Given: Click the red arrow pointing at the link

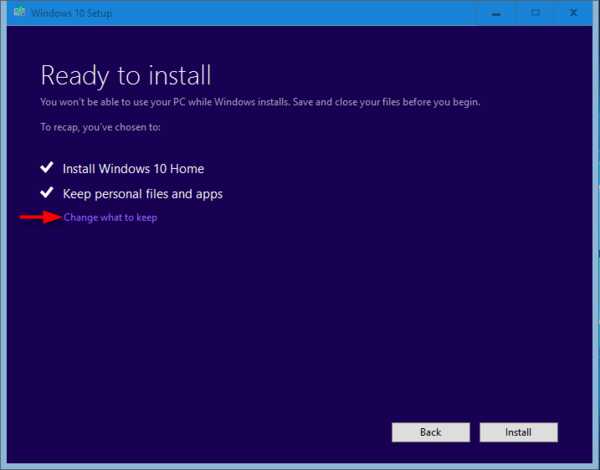Looking at the screenshot, I should 39,217.
